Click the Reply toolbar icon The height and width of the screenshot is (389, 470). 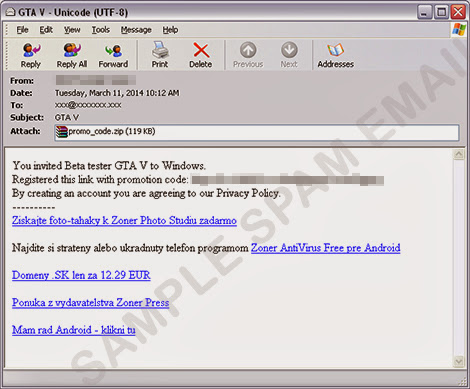pyautogui.click(x=31, y=55)
